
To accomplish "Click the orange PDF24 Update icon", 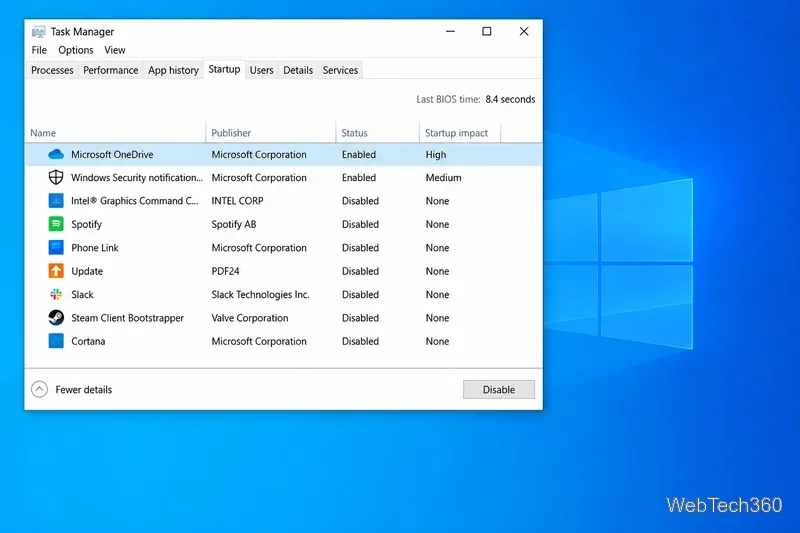I will click(x=56, y=271).
